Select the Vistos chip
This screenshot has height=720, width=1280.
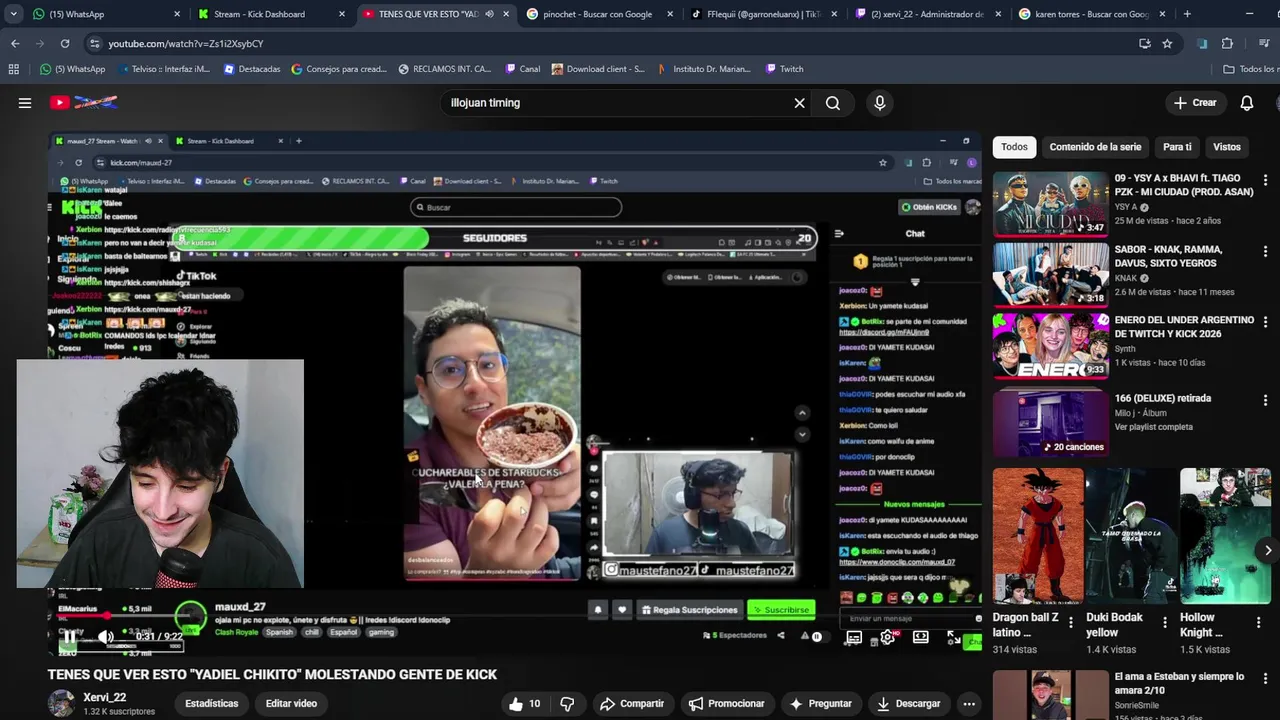[x=1227, y=147]
